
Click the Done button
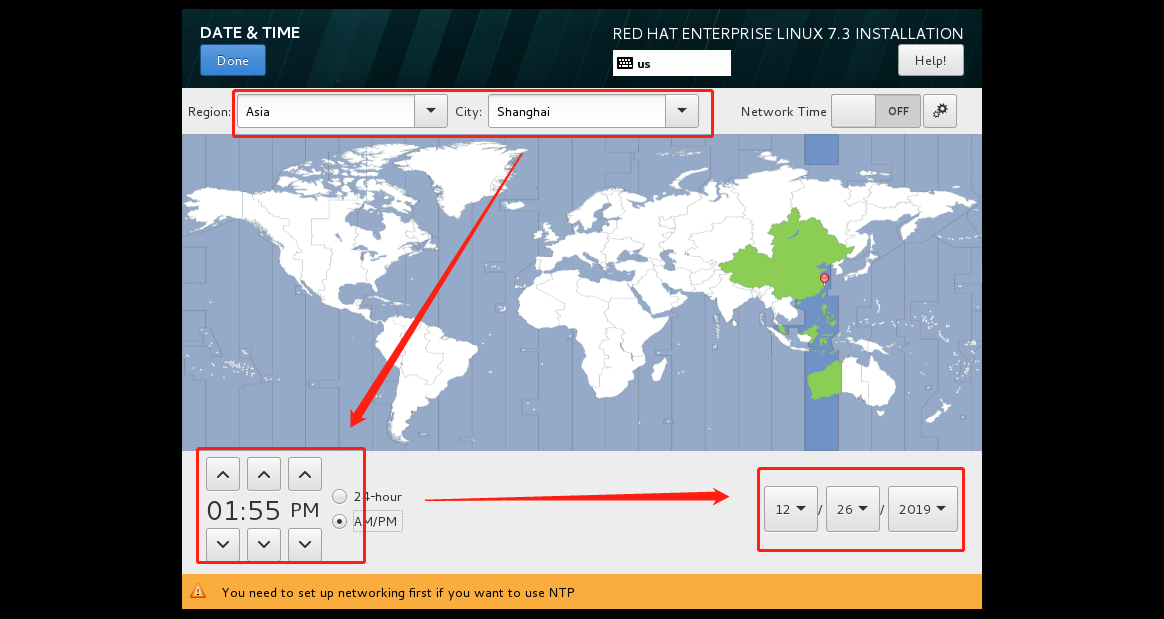(x=232, y=60)
